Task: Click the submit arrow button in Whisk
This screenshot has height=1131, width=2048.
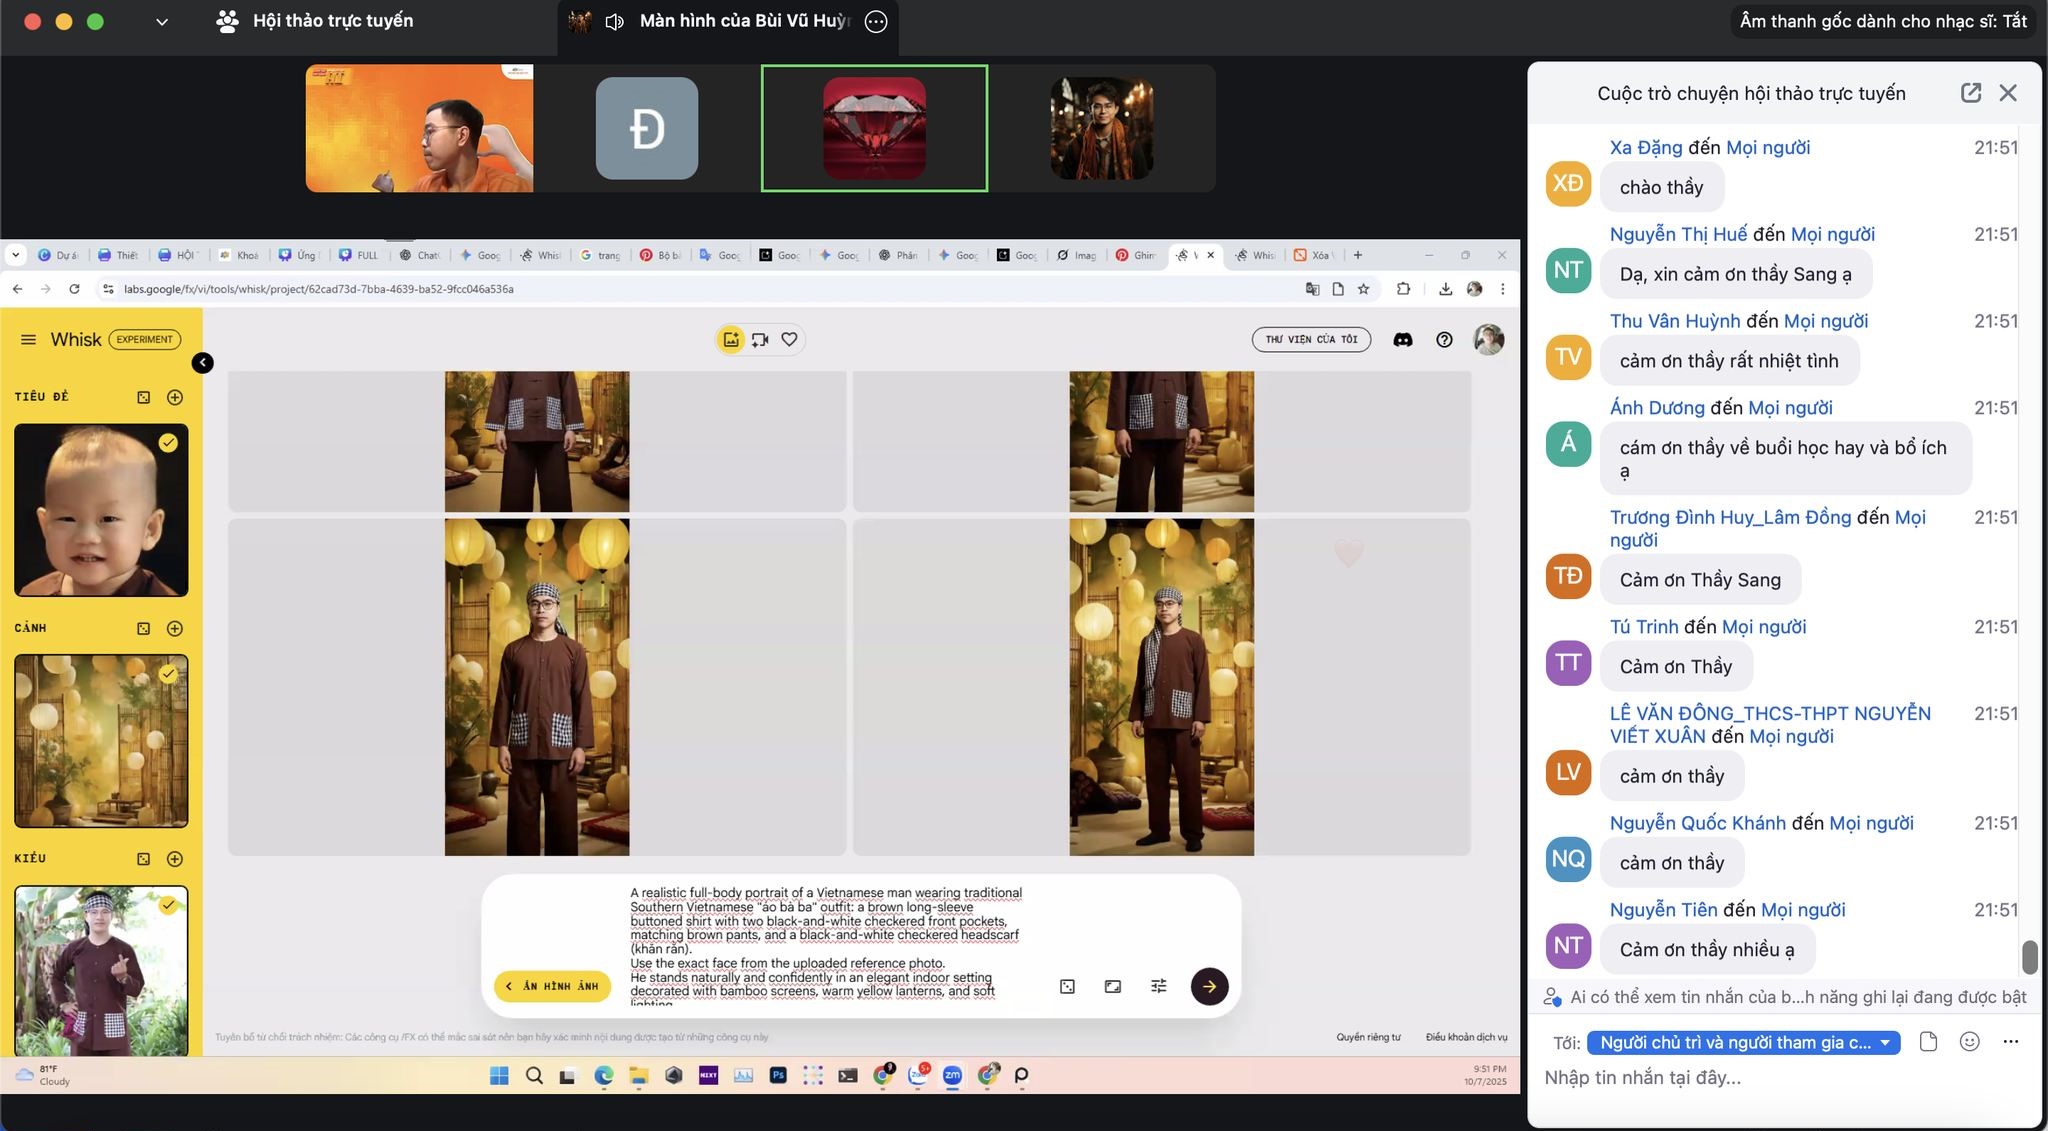Action: coord(1209,986)
